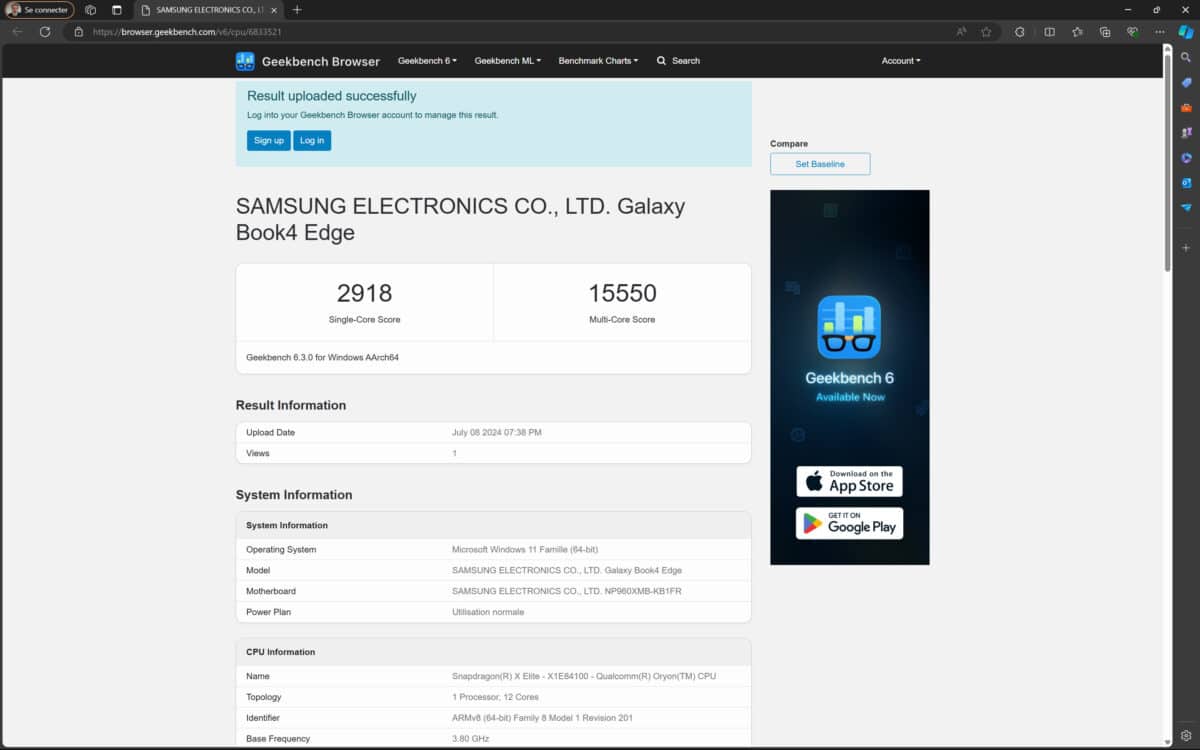Open the Edge Settings and more menu
The width and height of the screenshot is (1200, 750).
(1160, 31)
